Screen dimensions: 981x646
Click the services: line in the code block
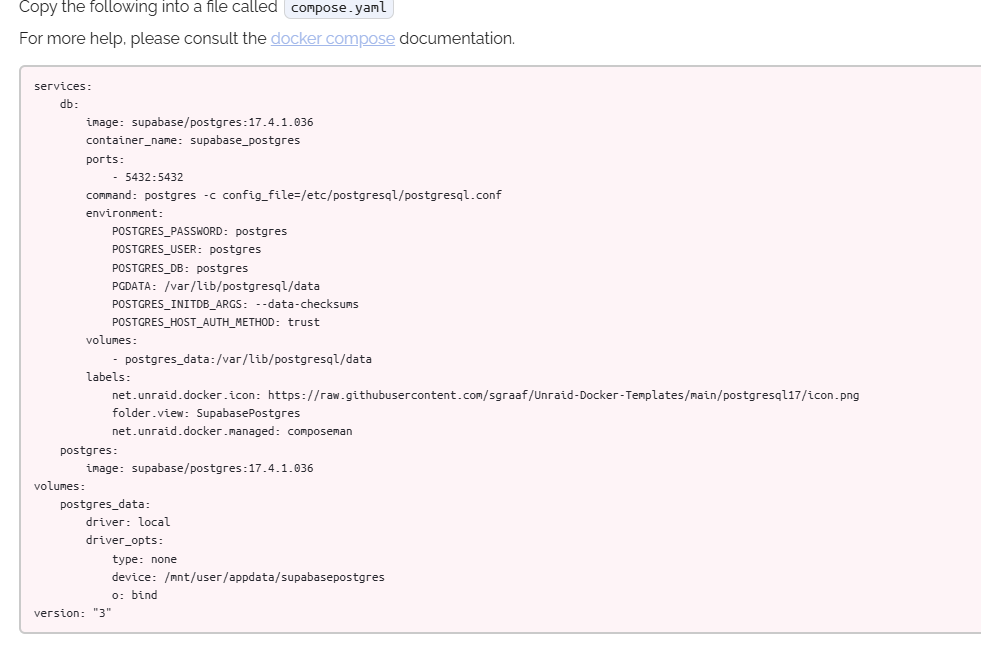(x=63, y=86)
